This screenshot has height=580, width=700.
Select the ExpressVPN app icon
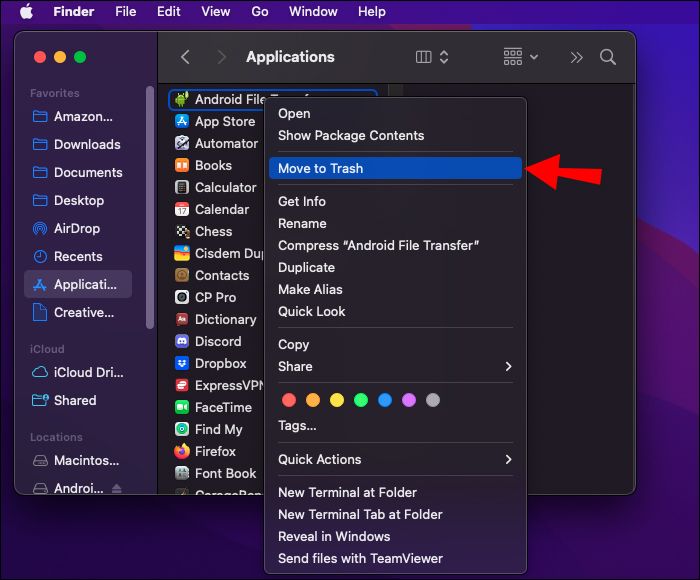tap(182, 385)
